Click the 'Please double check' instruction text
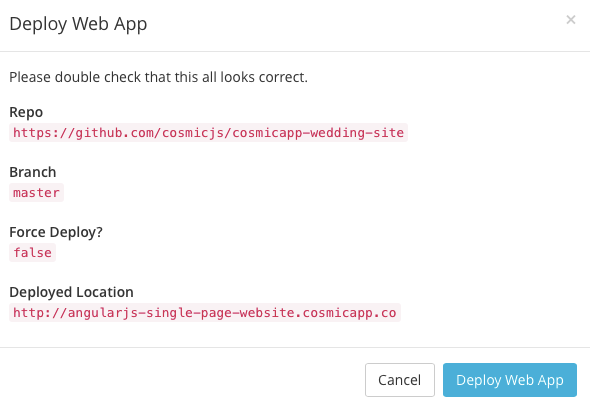 pyautogui.click(x=158, y=77)
